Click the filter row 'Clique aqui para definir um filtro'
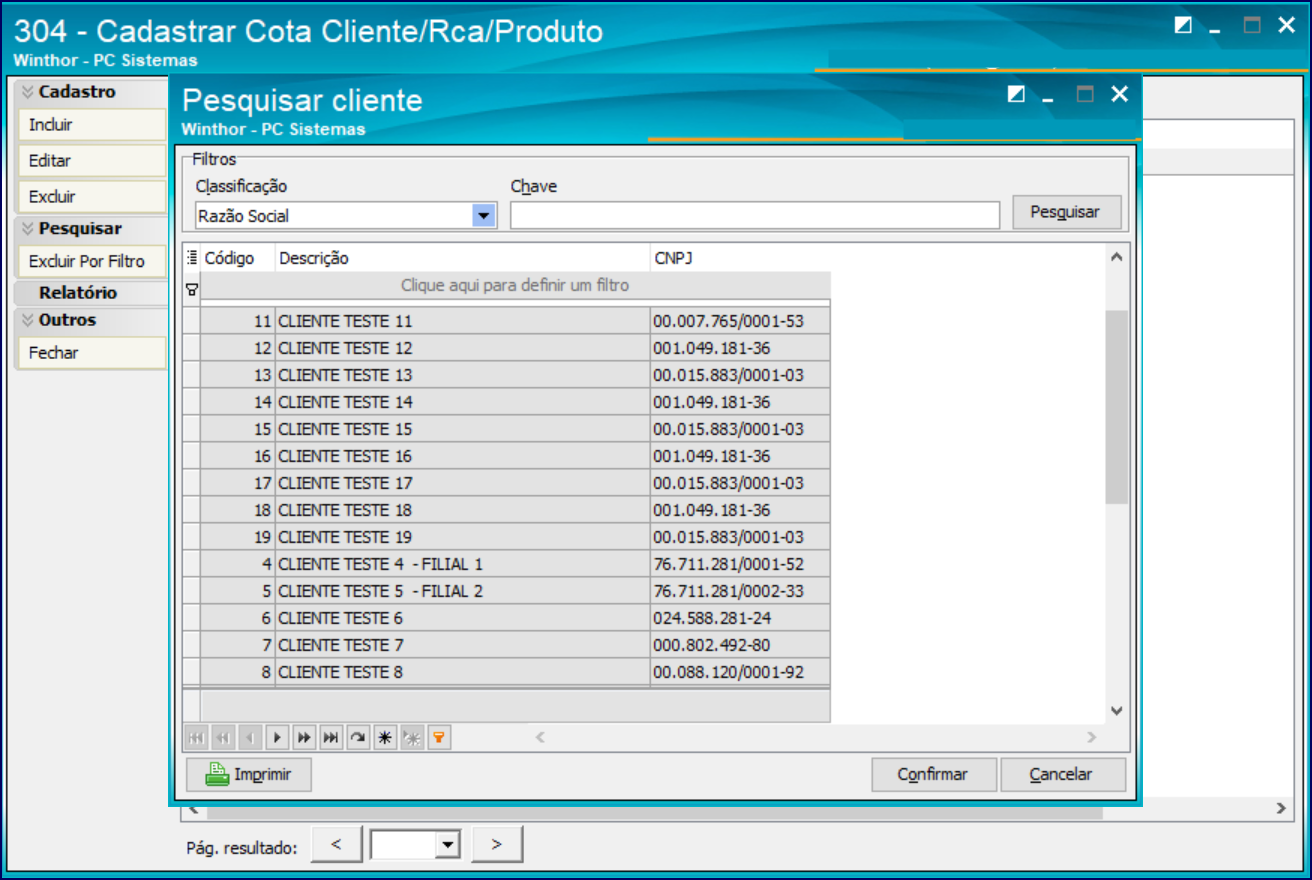The image size is (1312, 880). pos(515,286)
